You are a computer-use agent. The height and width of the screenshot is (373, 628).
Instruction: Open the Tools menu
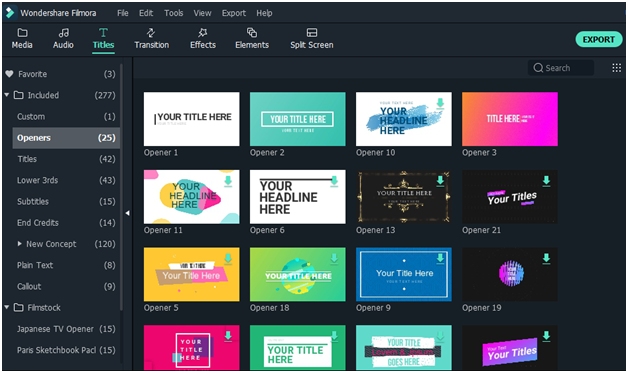[x=173, y=13]
